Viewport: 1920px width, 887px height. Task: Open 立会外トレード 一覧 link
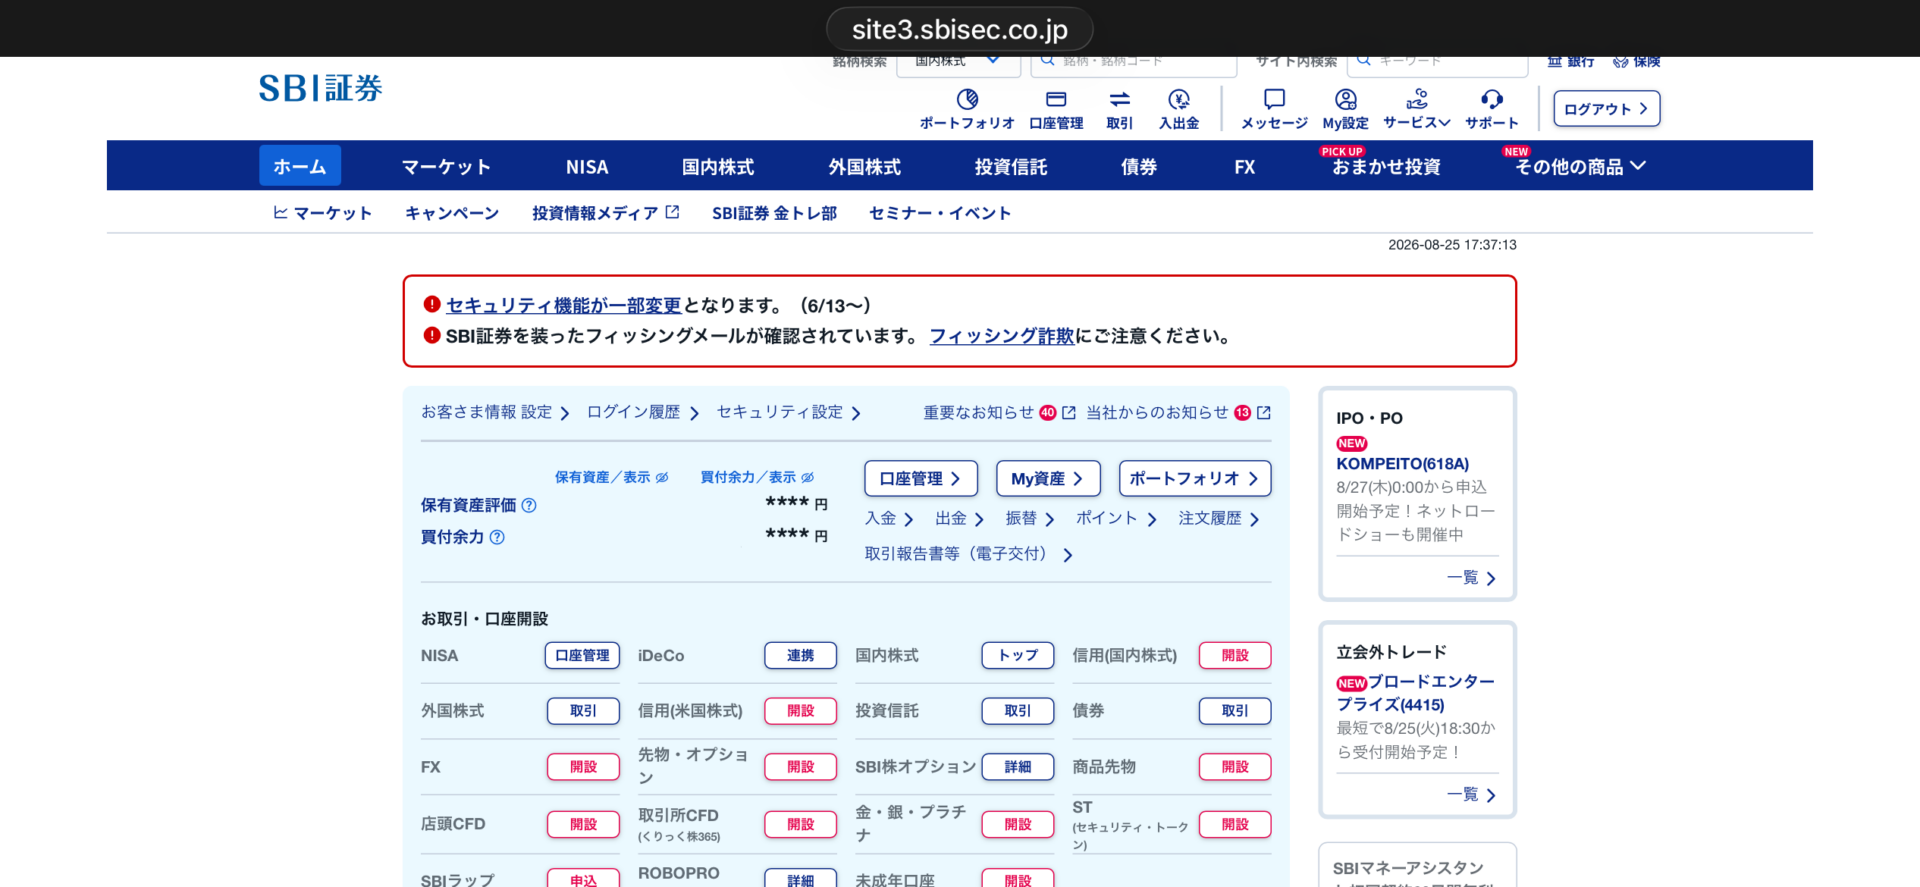click(x=1471, y=795)
